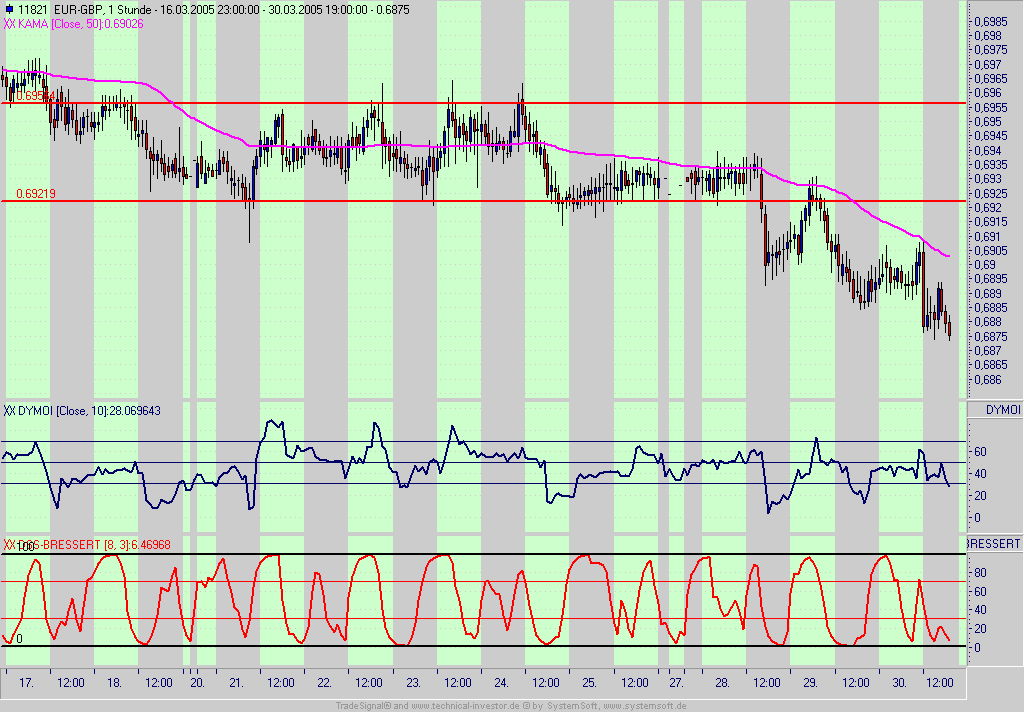
Task: Click the 24. date label on the time axis
Action: pos(501,683)
